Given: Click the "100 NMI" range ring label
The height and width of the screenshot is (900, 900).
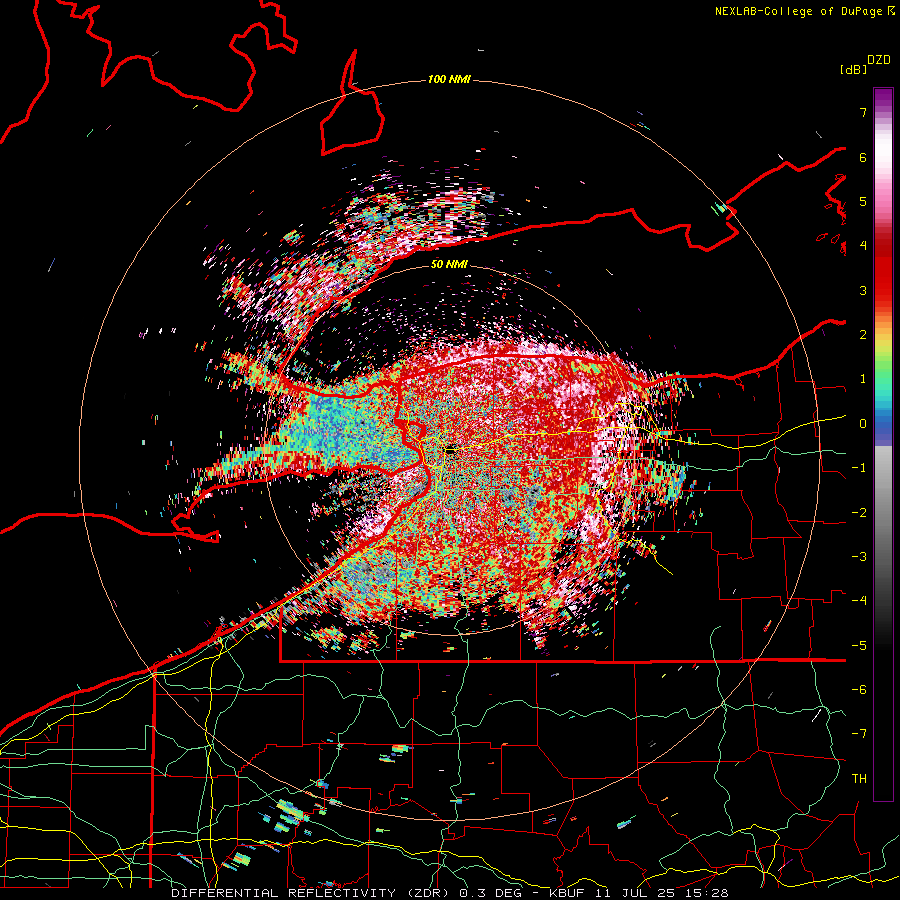Looking at the screenshot, I should tap(449, 79).
